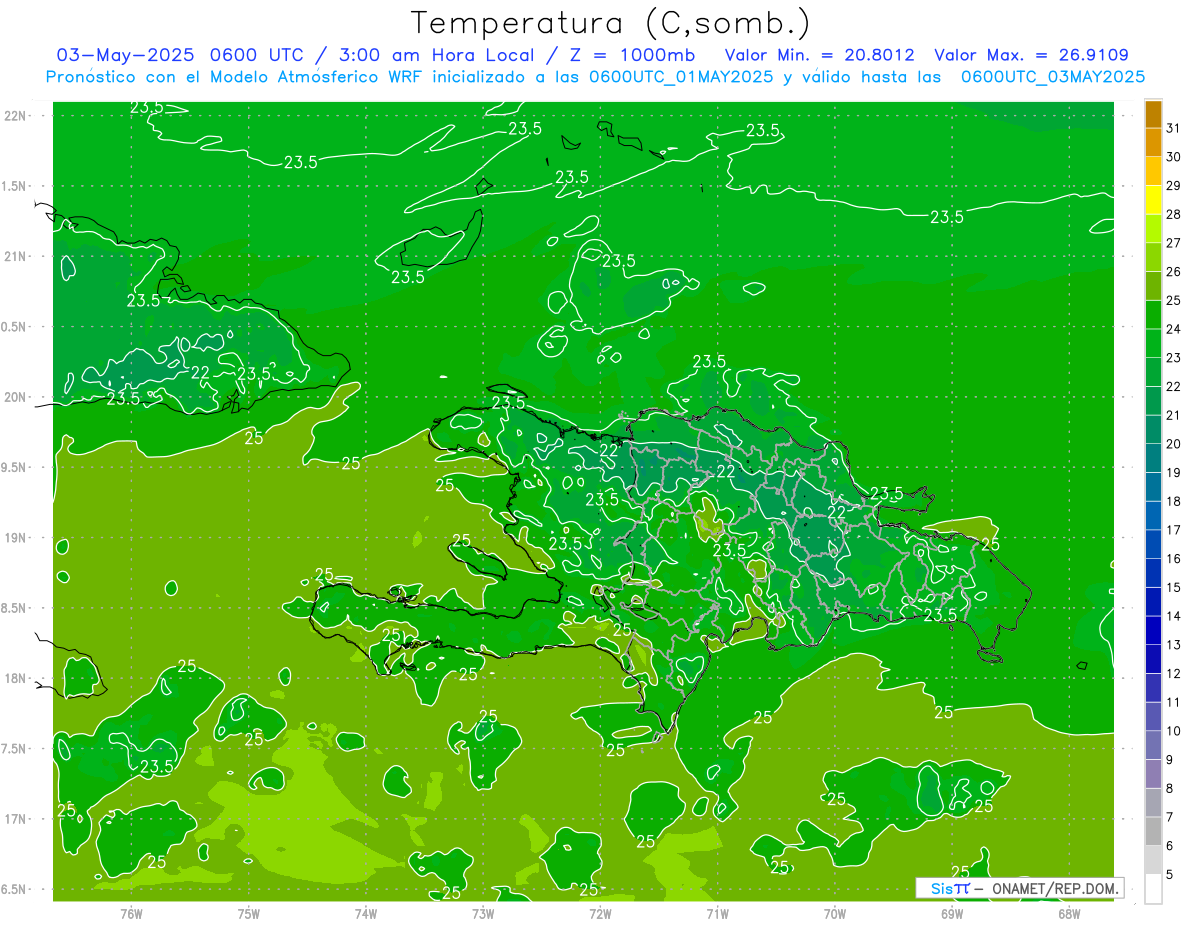Pick the light green swatch between 26 and 27
1200x927 pixels.
pyautogui.click(x=1153, y=257)
